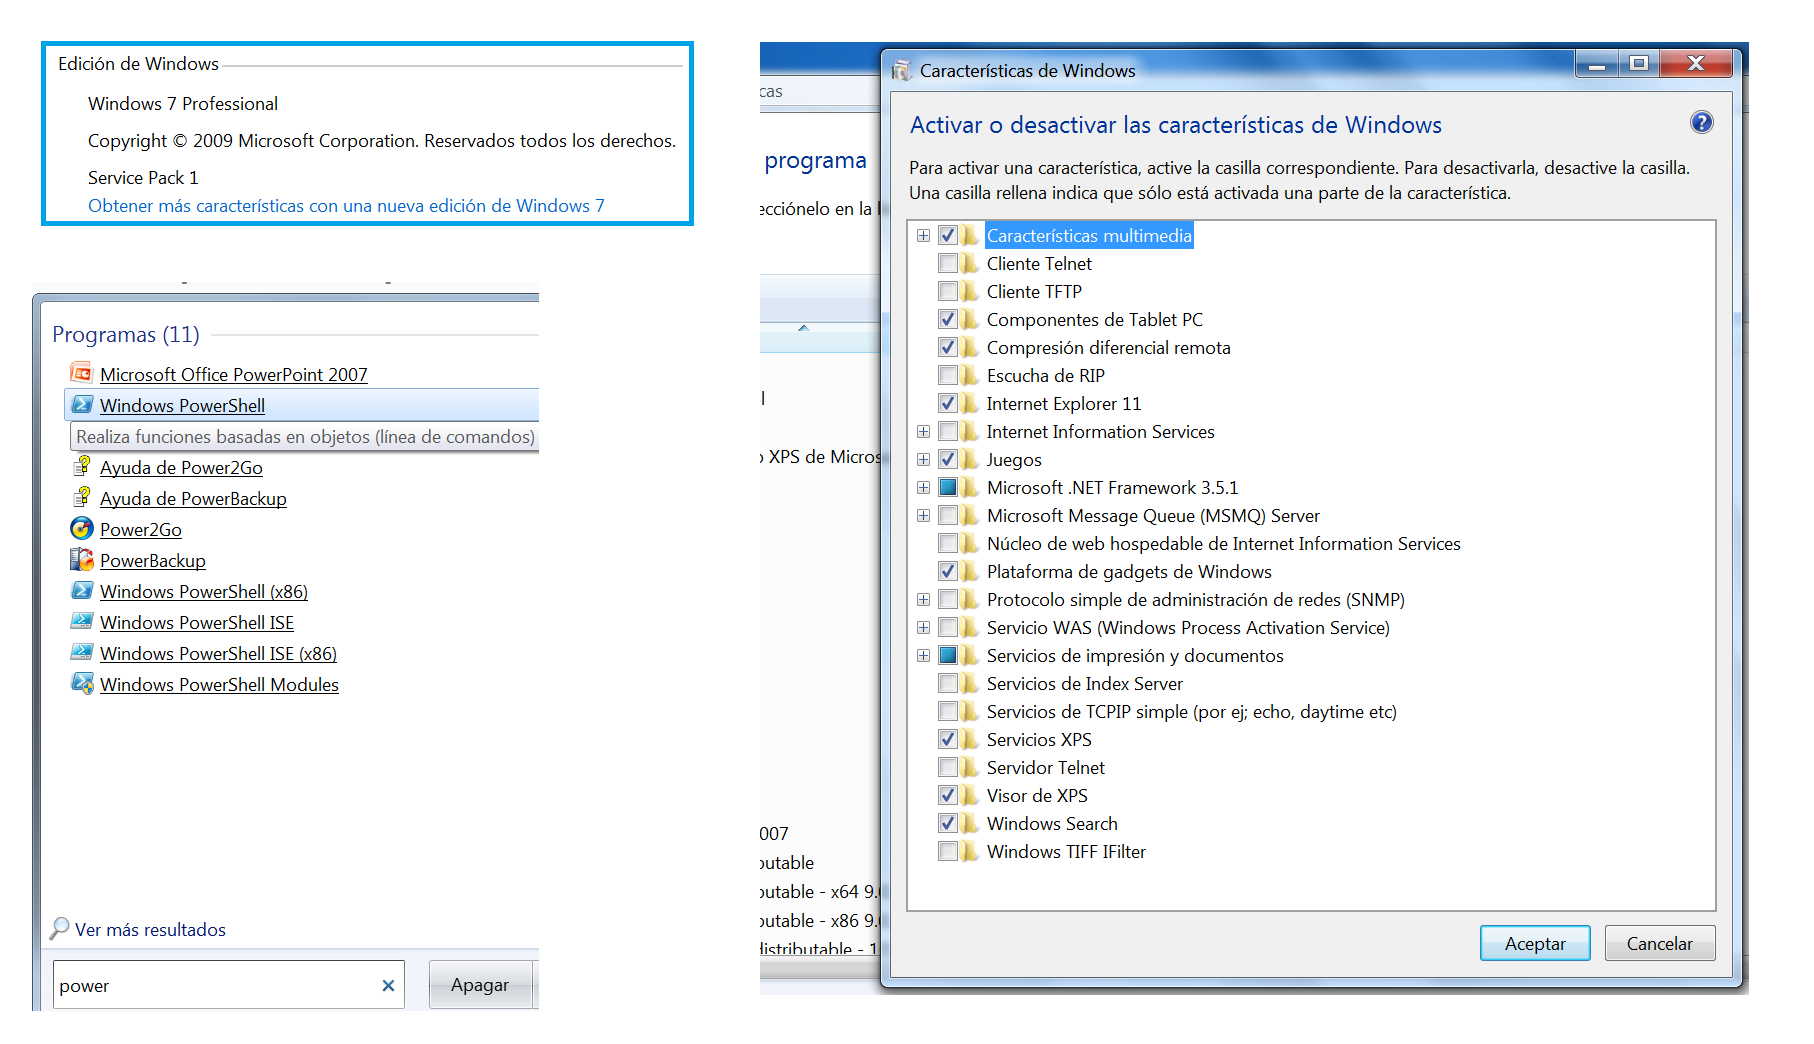
Task: Click the folder icon next to Internet Explorer 11
Action: 970,403
